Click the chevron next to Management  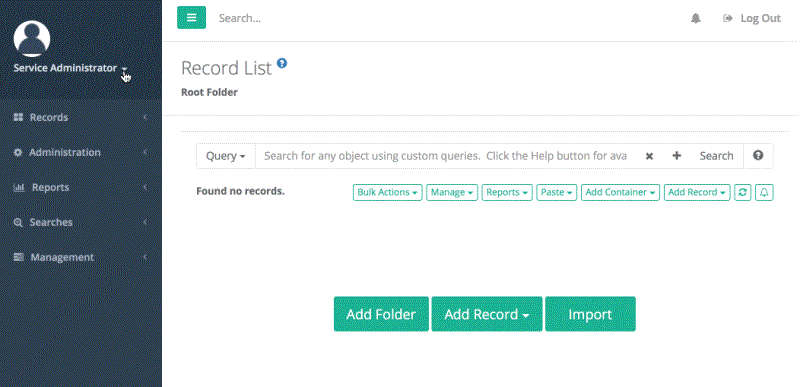pos(145,257)
